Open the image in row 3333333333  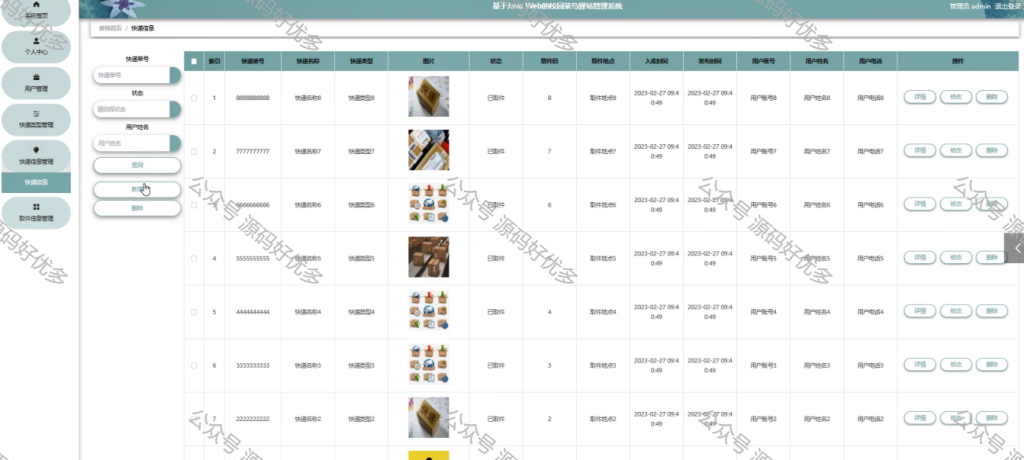(428, 365)
